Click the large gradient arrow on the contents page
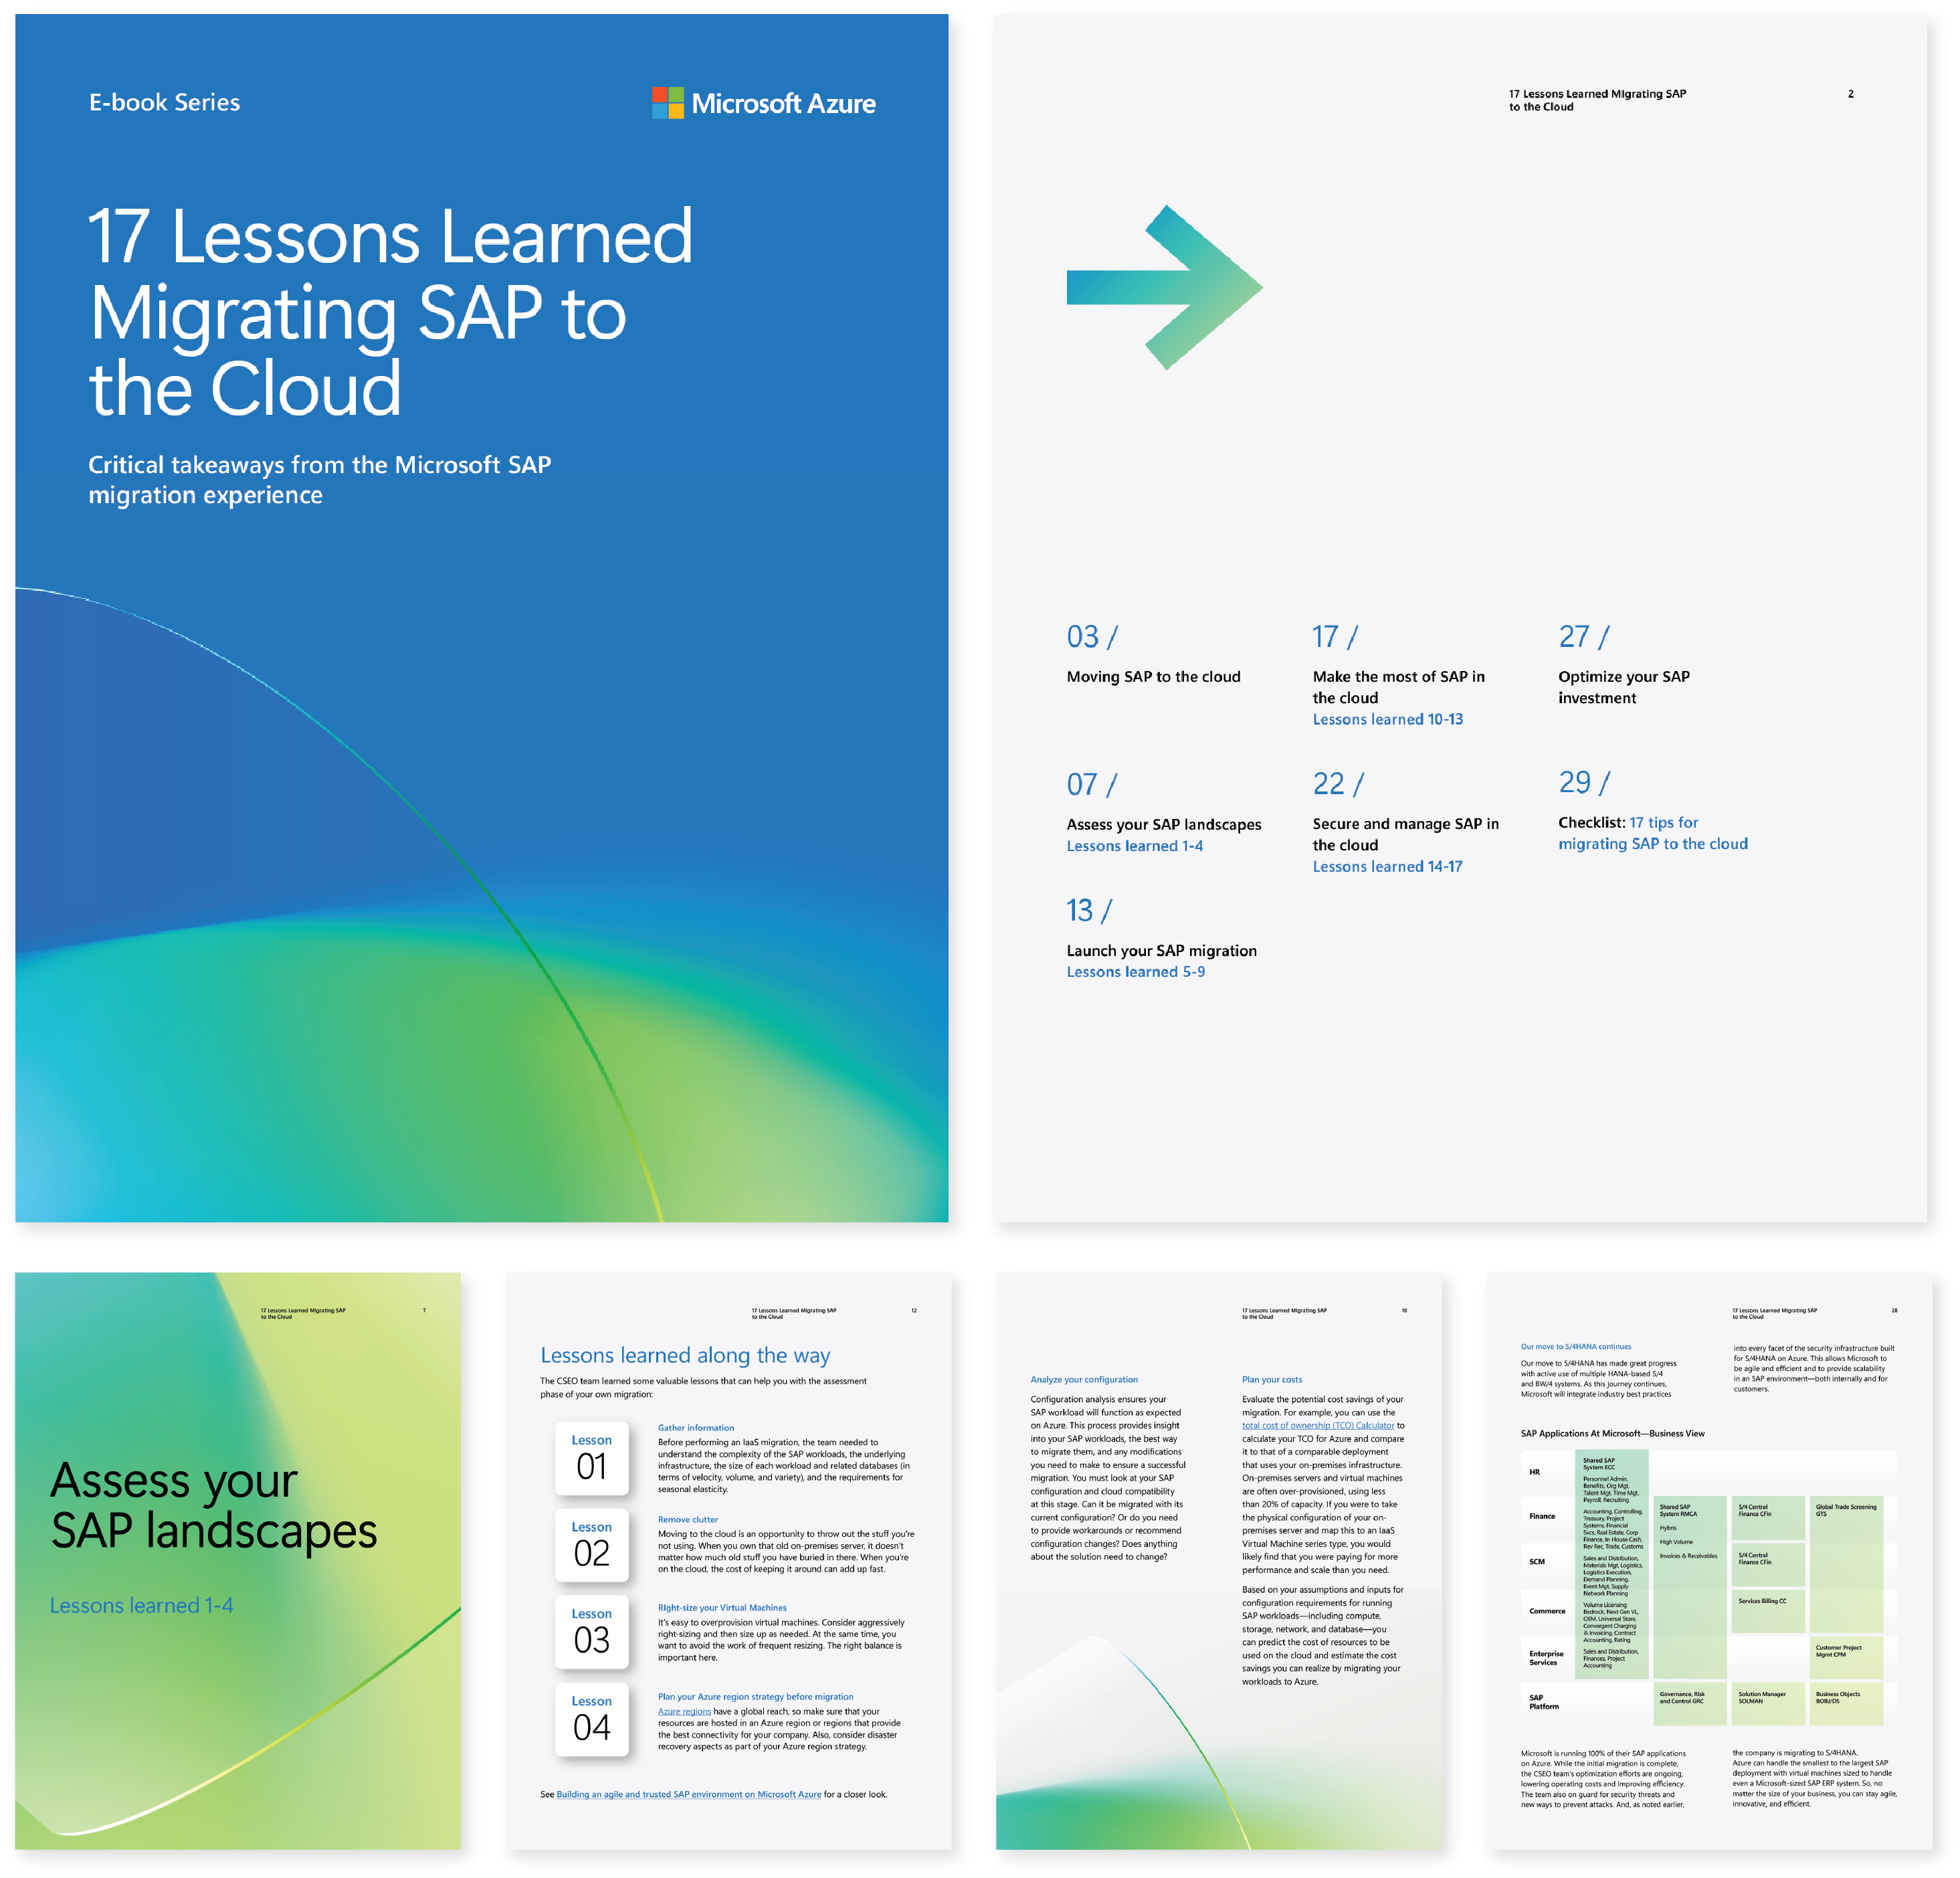The width and height of the screenshot is (1960, 1878). point(1164,287)
